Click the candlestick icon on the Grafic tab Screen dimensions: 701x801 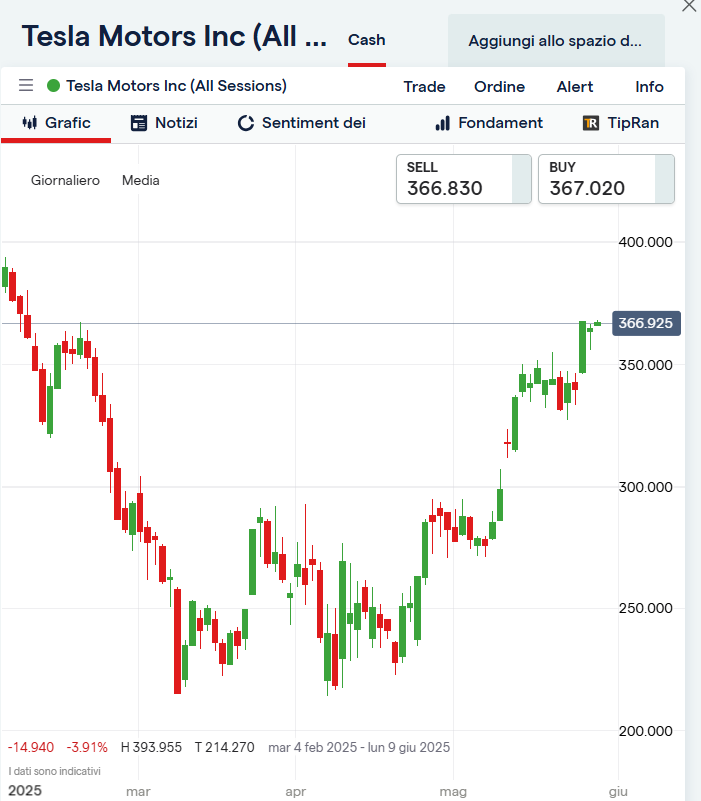tap(30, 123)
